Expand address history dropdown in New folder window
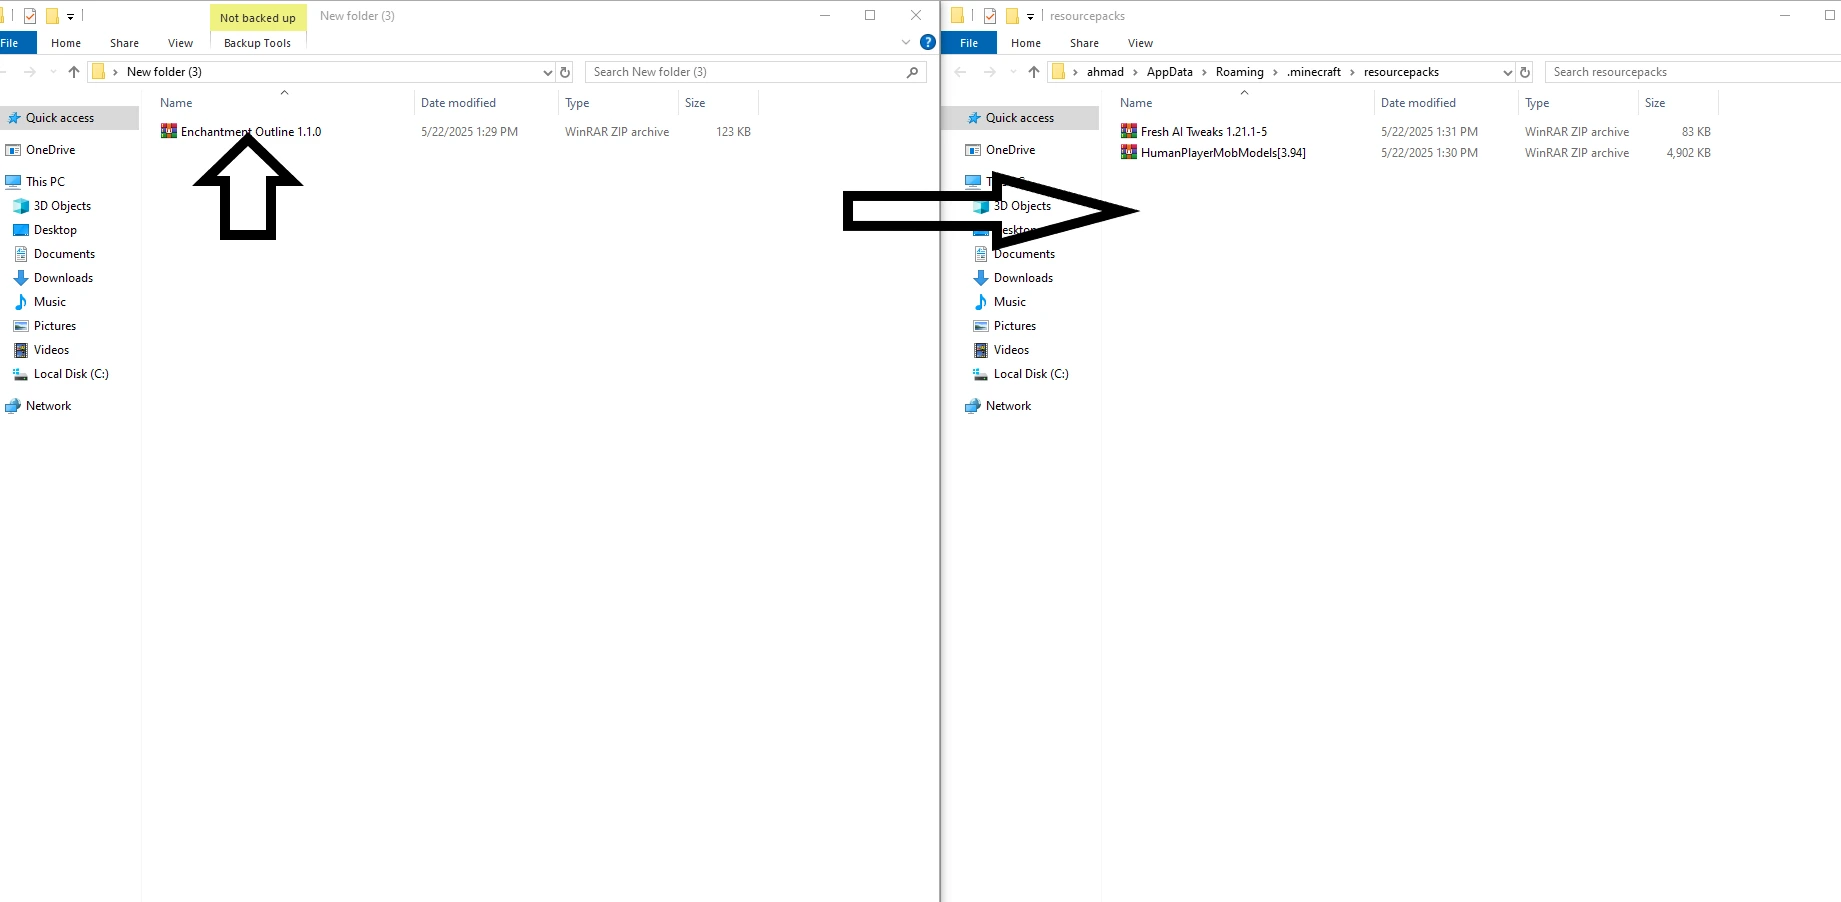Screen dimensions: 1841x902 [547, 72]
